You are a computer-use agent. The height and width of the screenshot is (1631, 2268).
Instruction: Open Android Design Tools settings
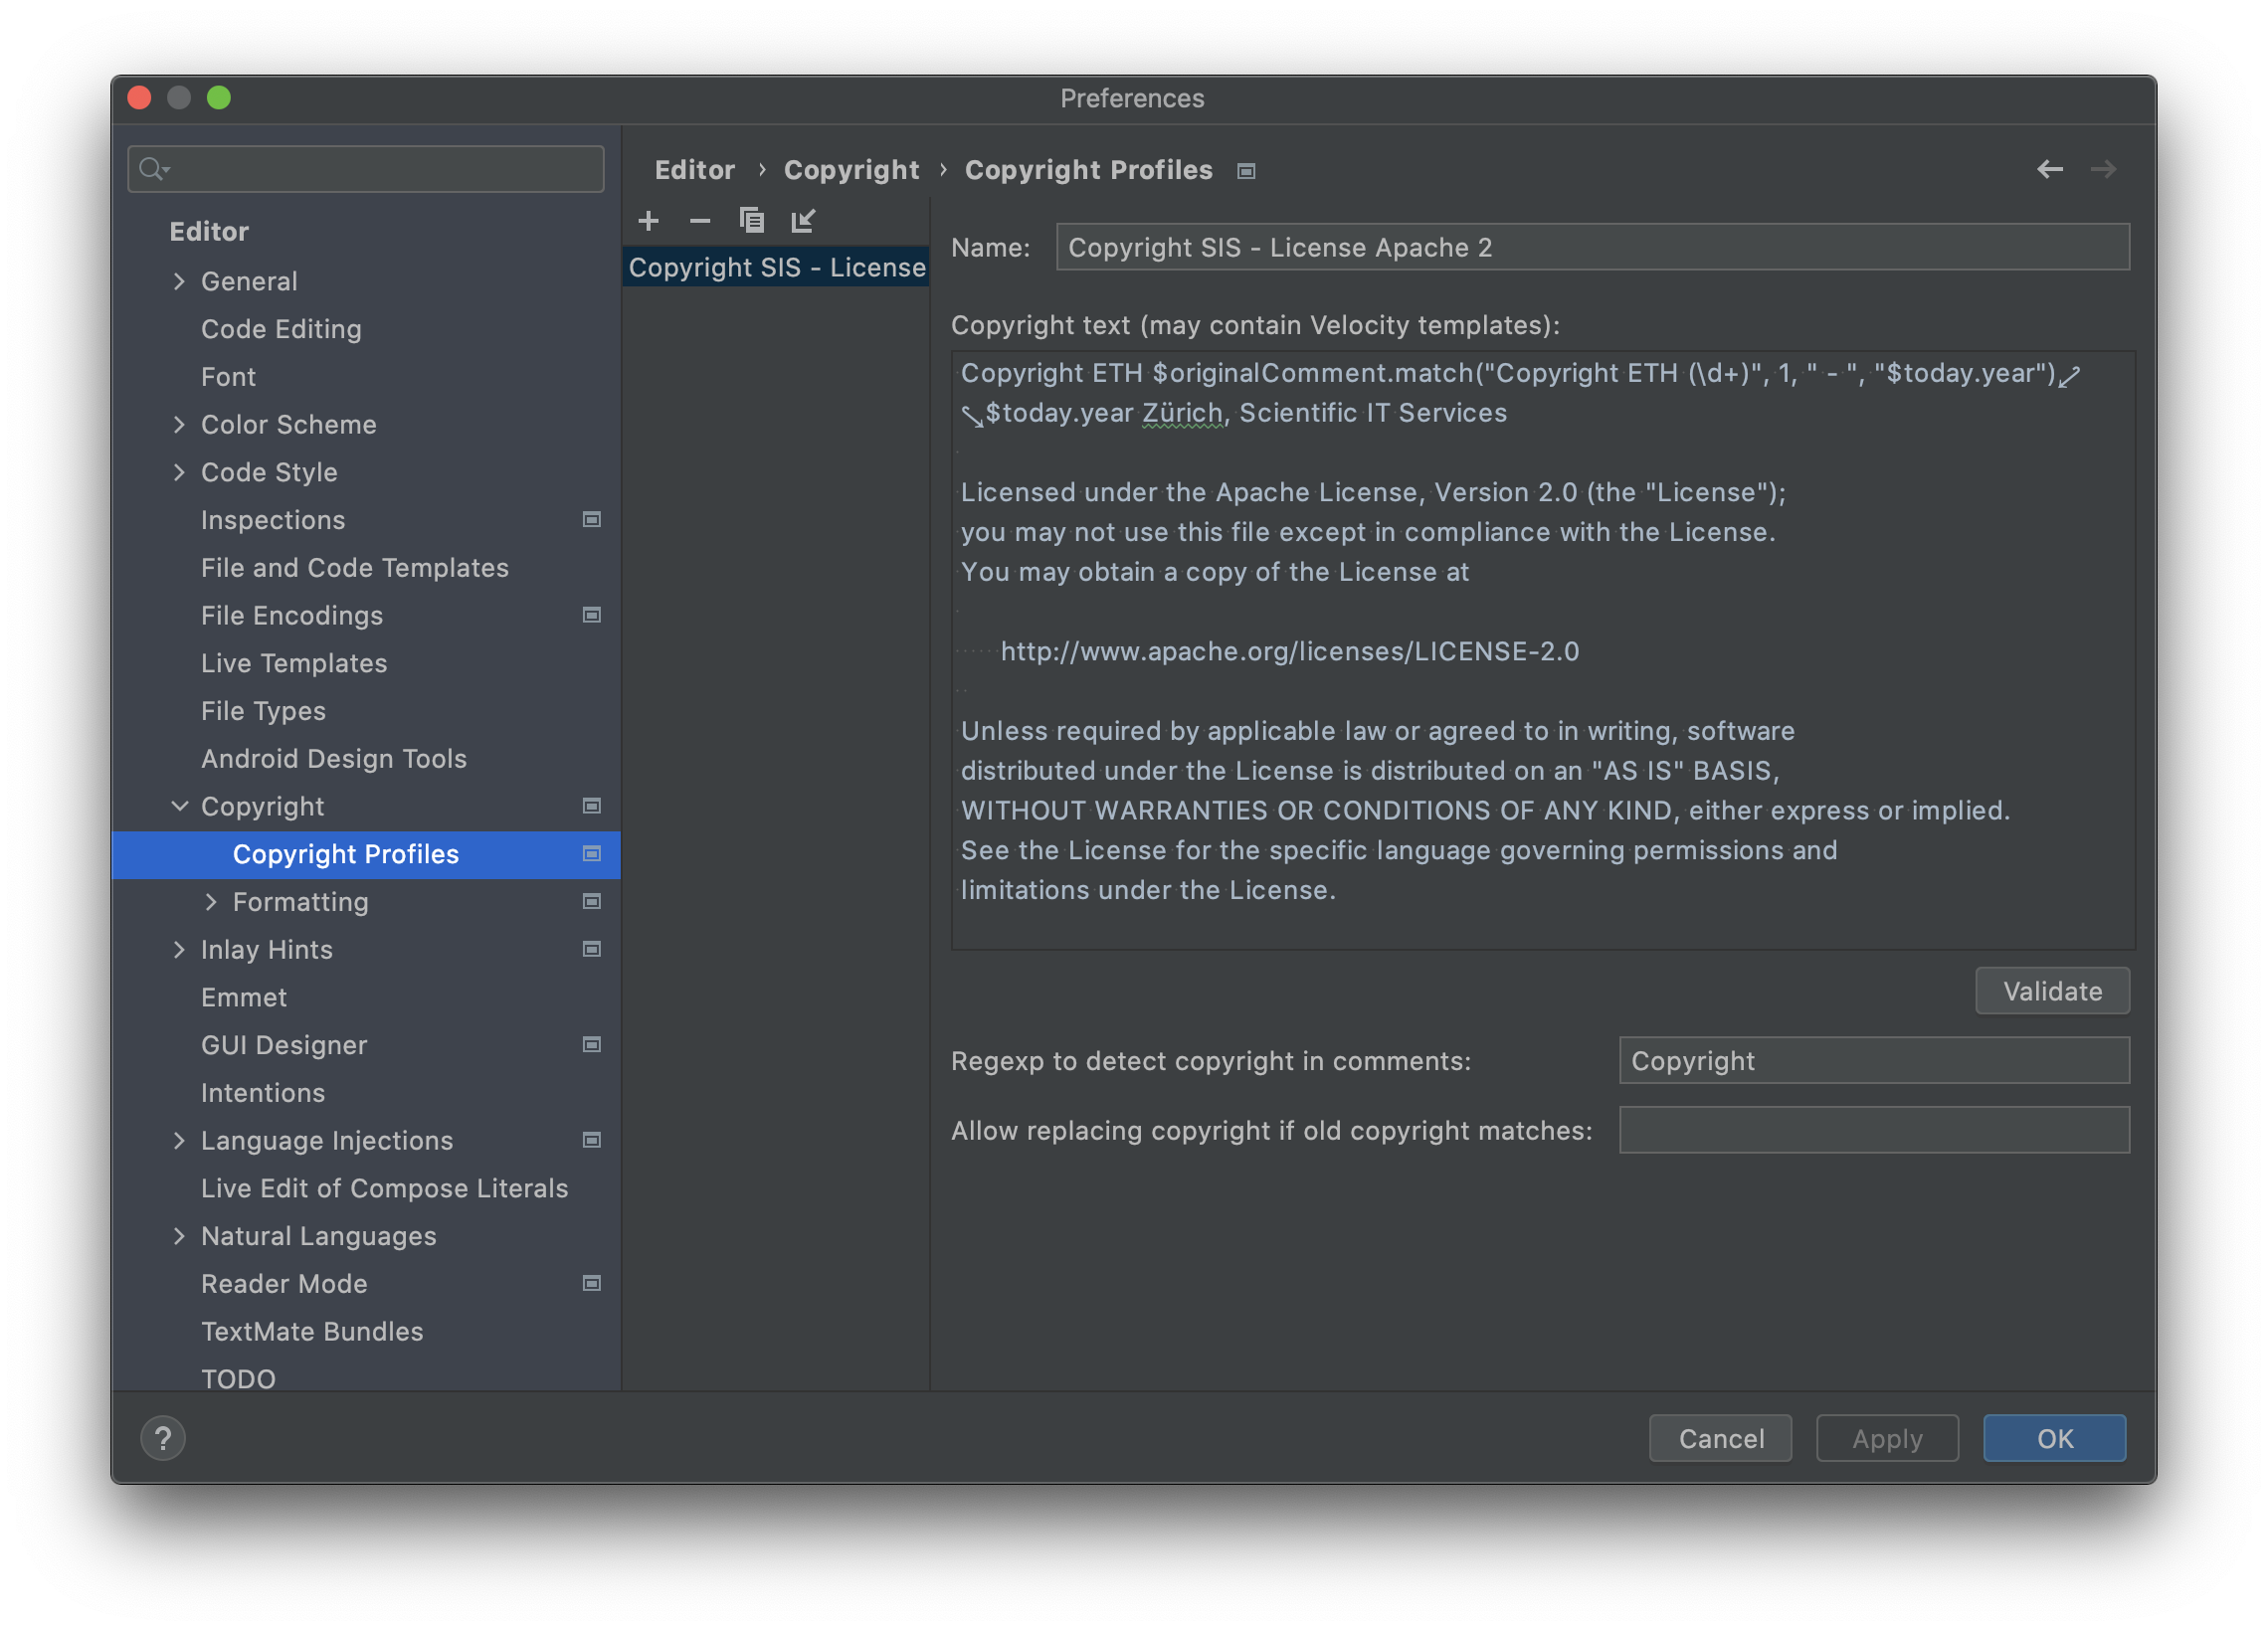point(334,759)
